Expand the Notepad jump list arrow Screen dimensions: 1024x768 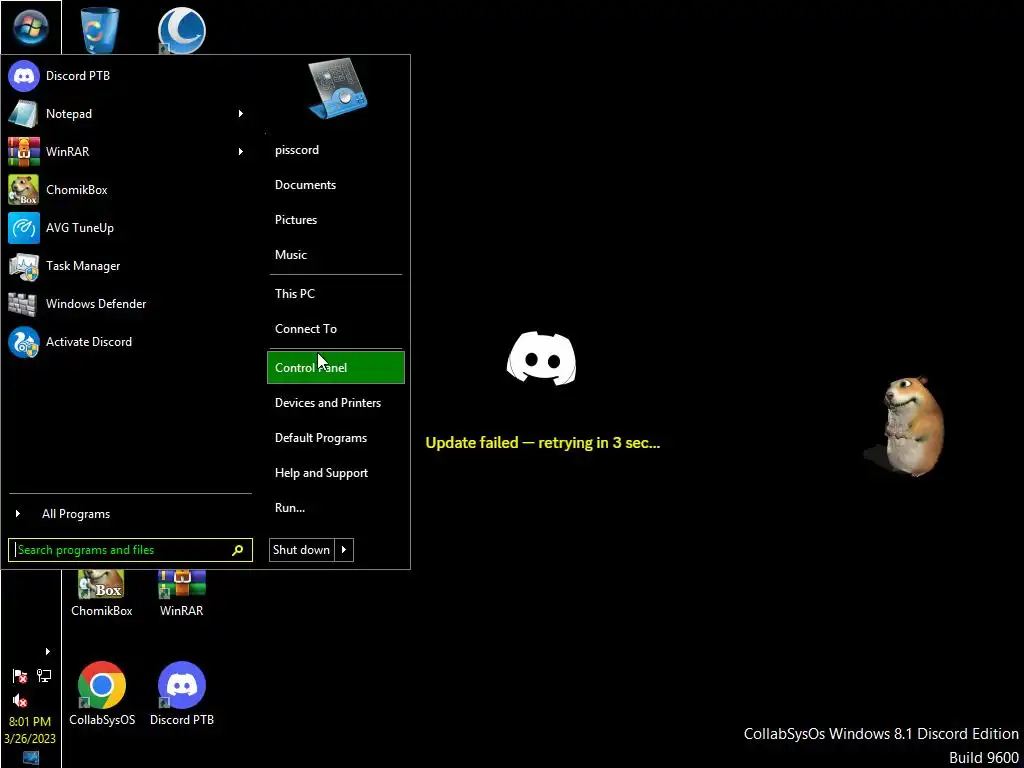240,114
